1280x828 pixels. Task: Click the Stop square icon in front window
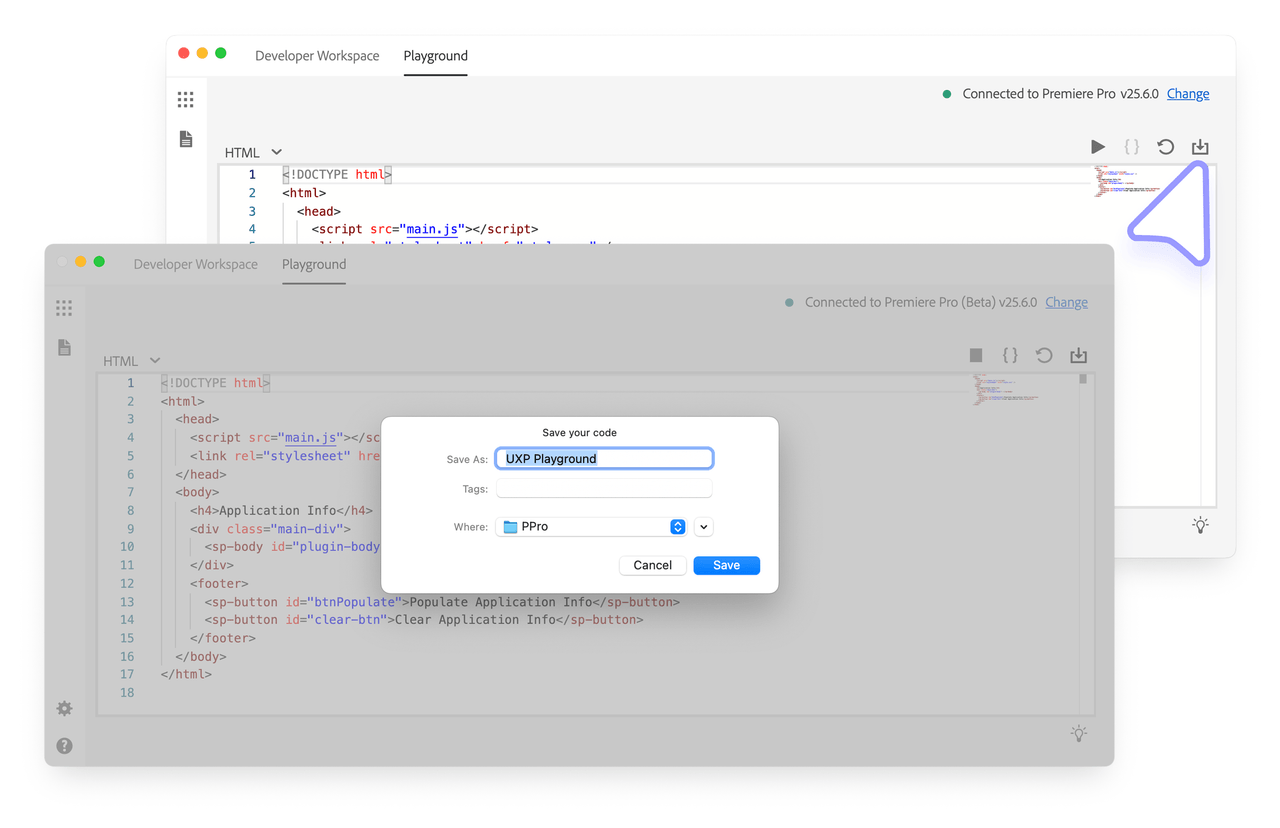point(976,355)
